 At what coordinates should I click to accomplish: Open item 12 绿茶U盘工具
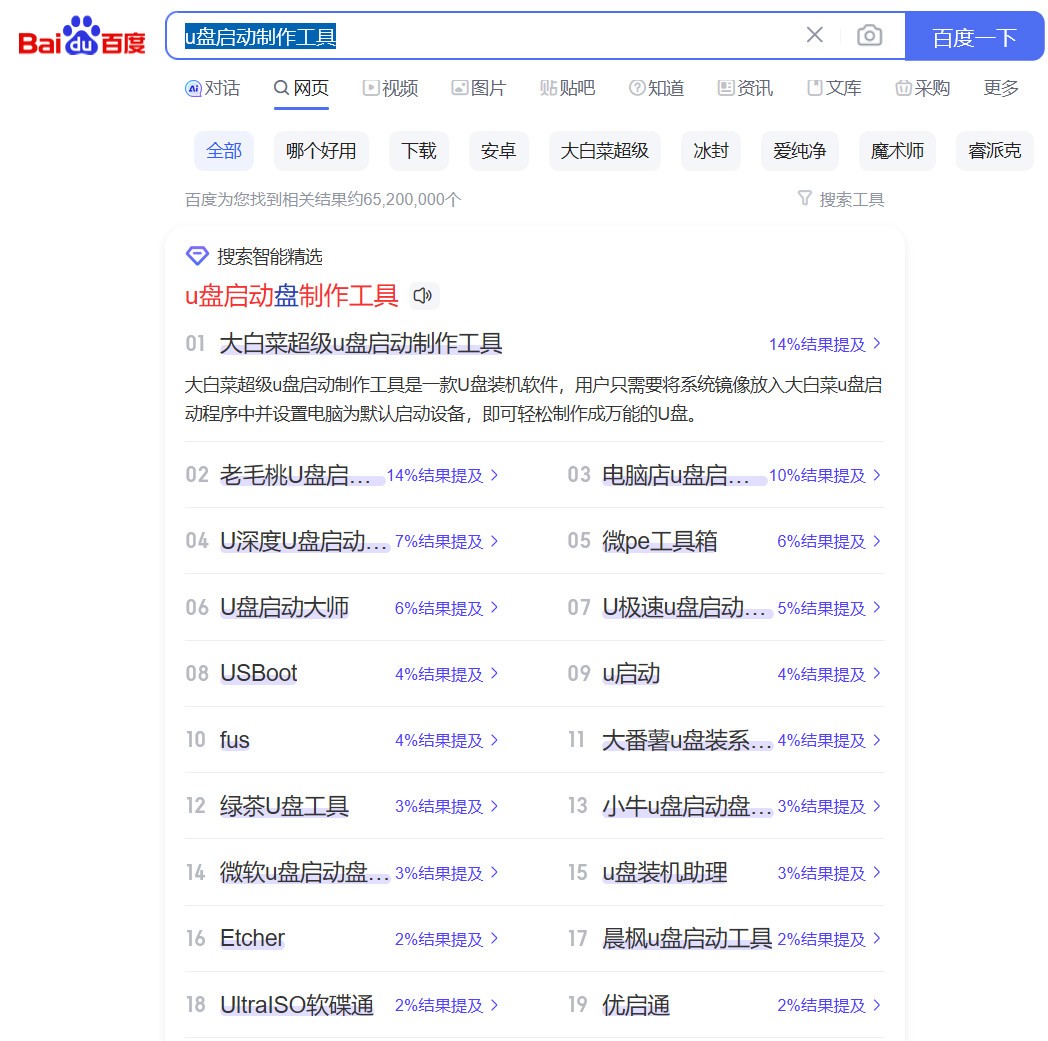[284, 806]
